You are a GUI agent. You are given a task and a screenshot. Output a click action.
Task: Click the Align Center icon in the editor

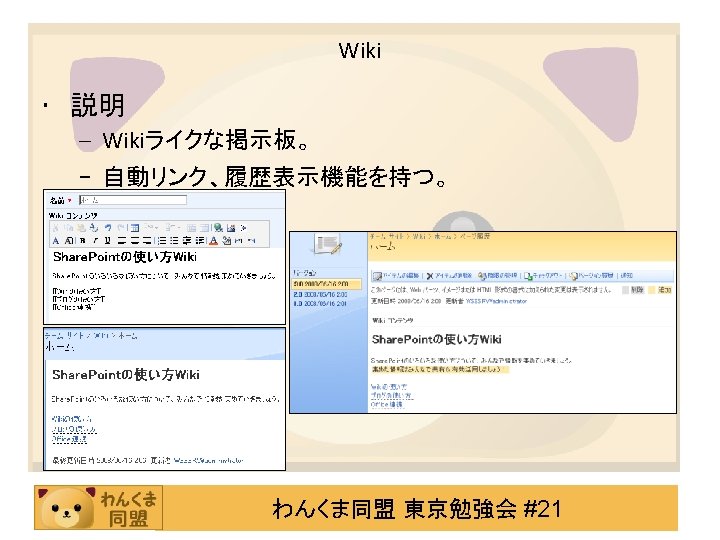(x=135, y=241)
